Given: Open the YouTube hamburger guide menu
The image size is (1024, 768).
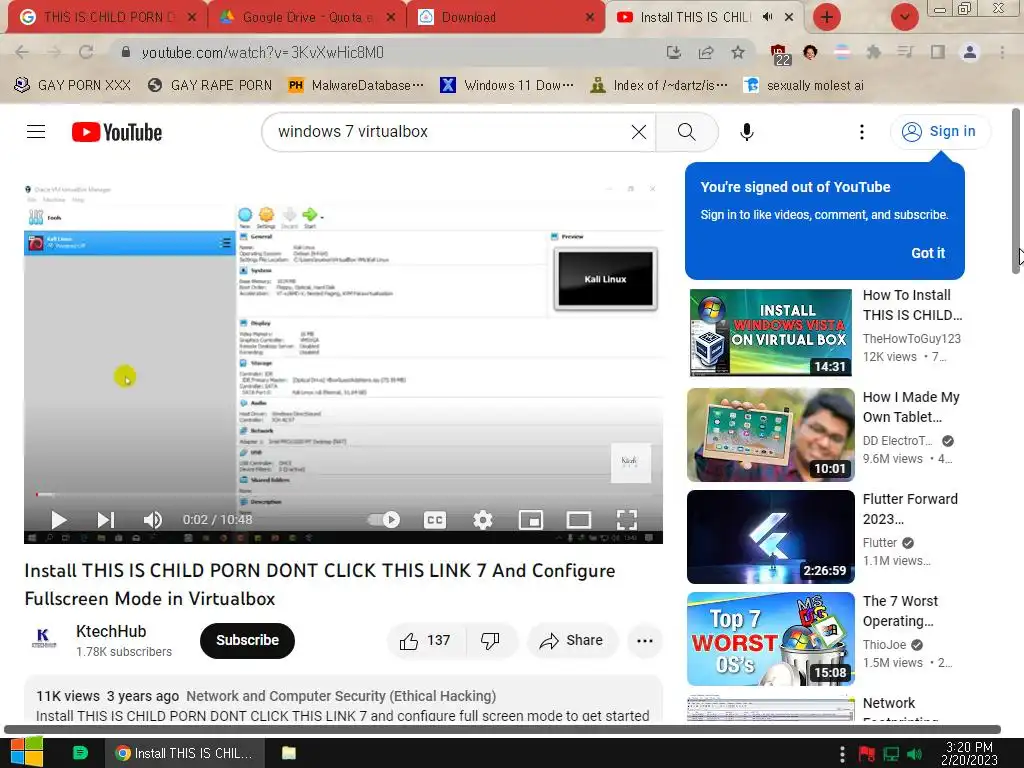Looking at the screenshot, I should 36,132.
